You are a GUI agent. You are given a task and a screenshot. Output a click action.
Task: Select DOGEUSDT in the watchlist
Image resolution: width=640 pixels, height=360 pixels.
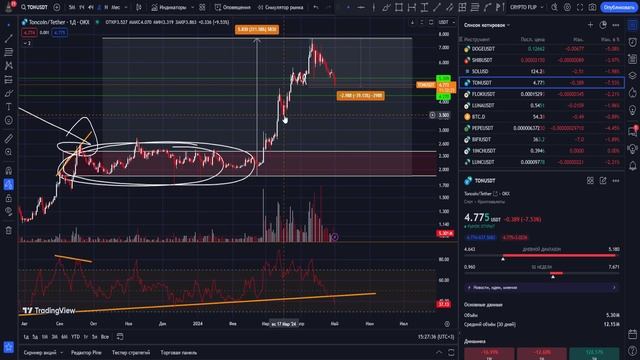pos(542,49)
